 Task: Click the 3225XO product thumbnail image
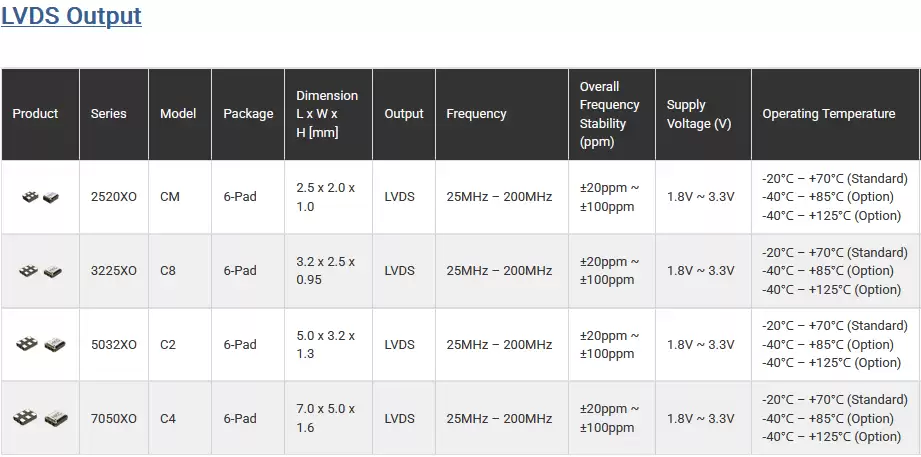click(41, 271)
